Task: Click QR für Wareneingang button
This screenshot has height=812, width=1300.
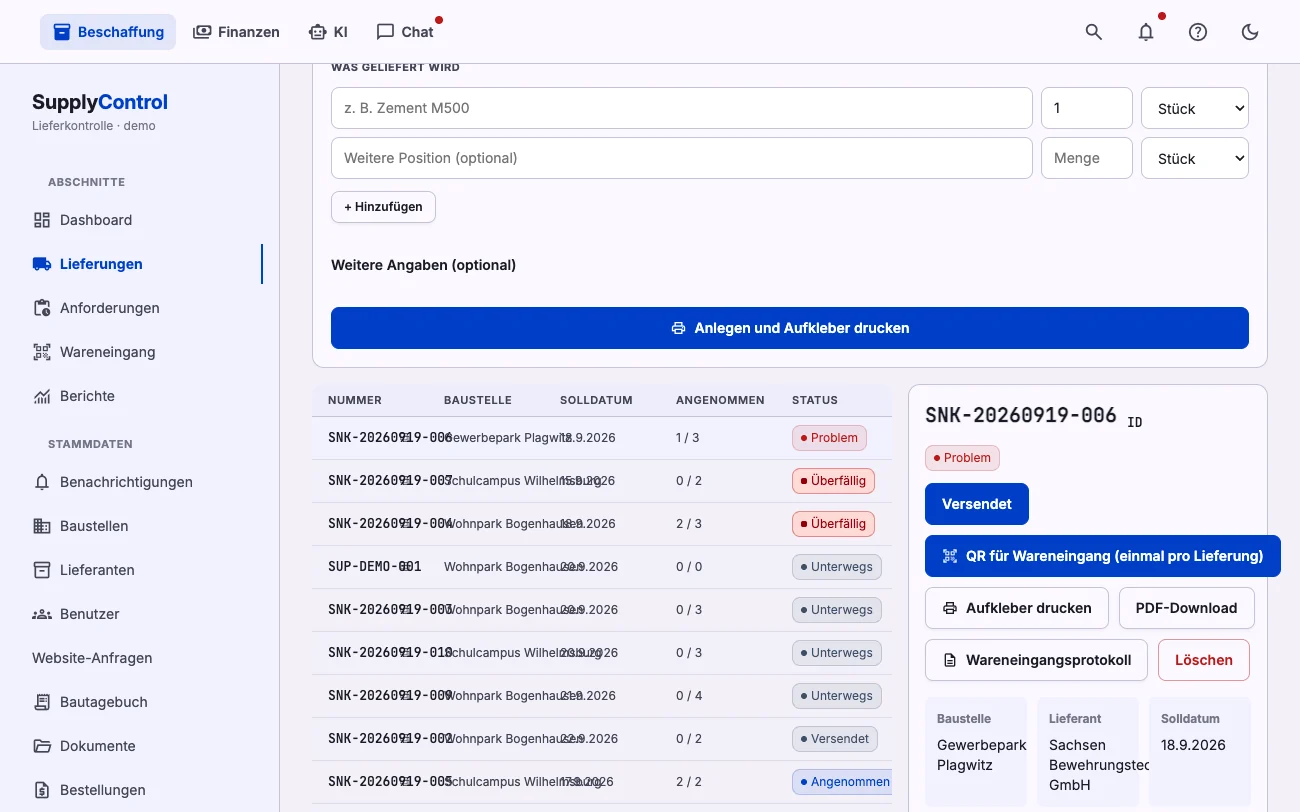Action: point(1103,556)
